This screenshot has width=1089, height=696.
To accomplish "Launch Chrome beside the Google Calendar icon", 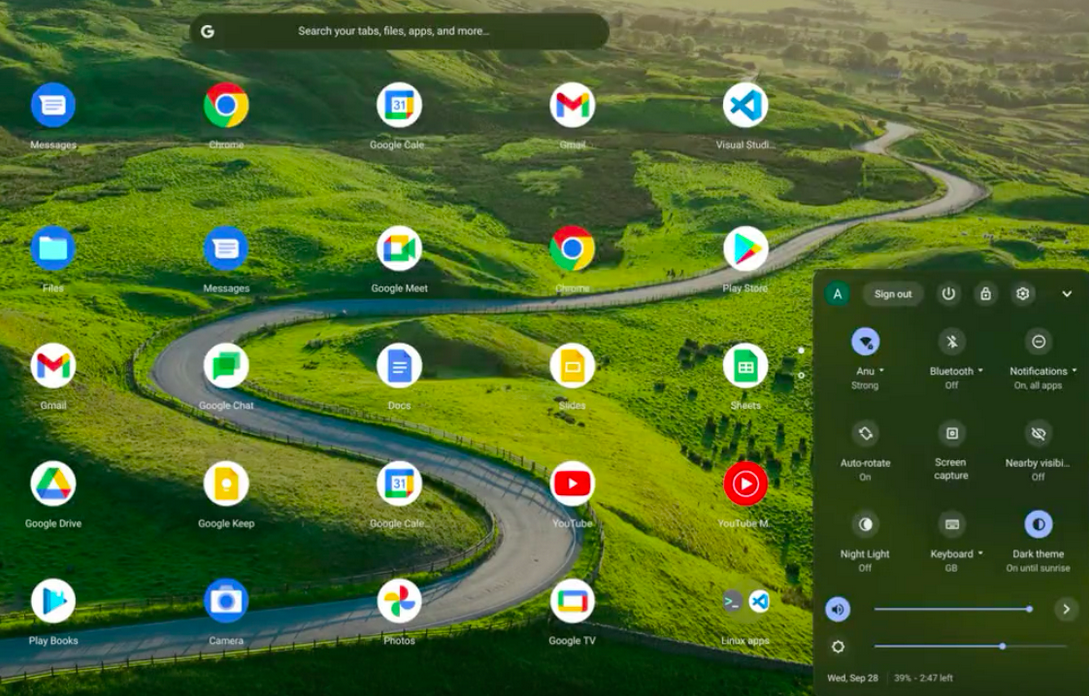I will pyautogui.click(x=226, y=106).
